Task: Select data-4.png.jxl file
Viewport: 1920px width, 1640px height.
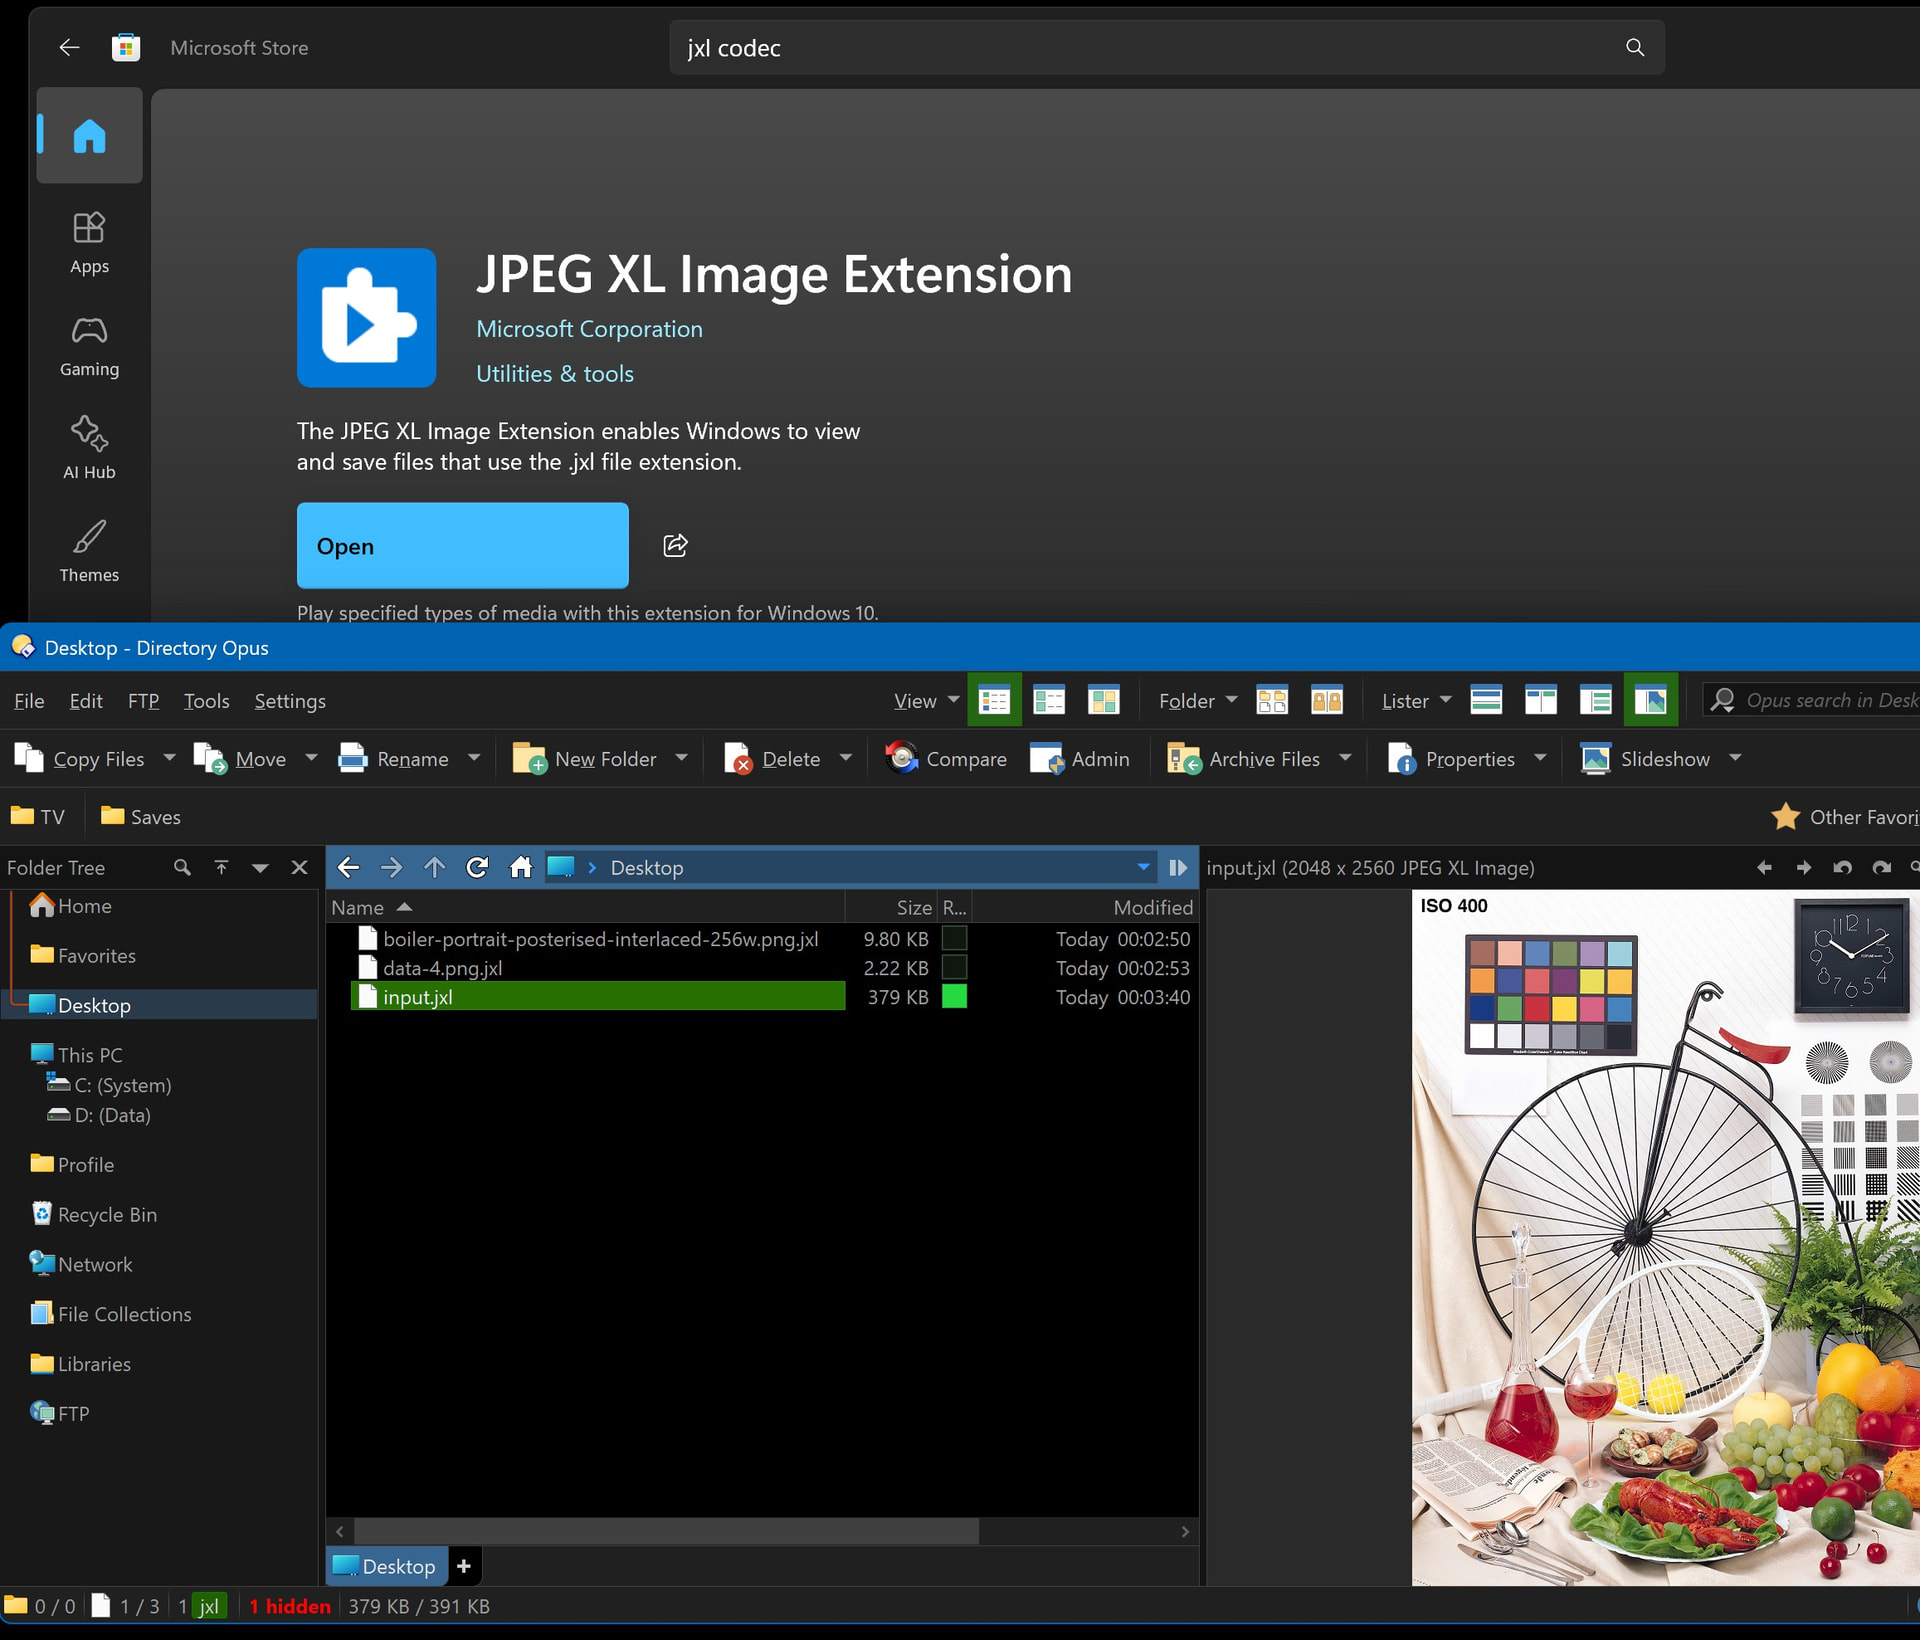Action: (x=443, y=967)
